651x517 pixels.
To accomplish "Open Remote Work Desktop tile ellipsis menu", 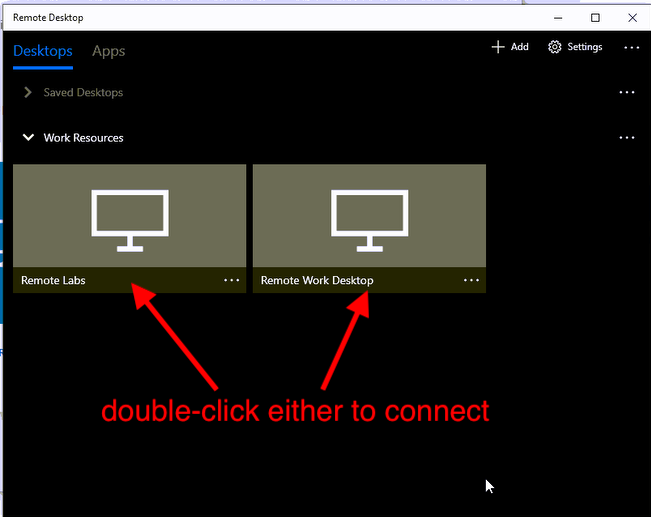I will (471, 280).
